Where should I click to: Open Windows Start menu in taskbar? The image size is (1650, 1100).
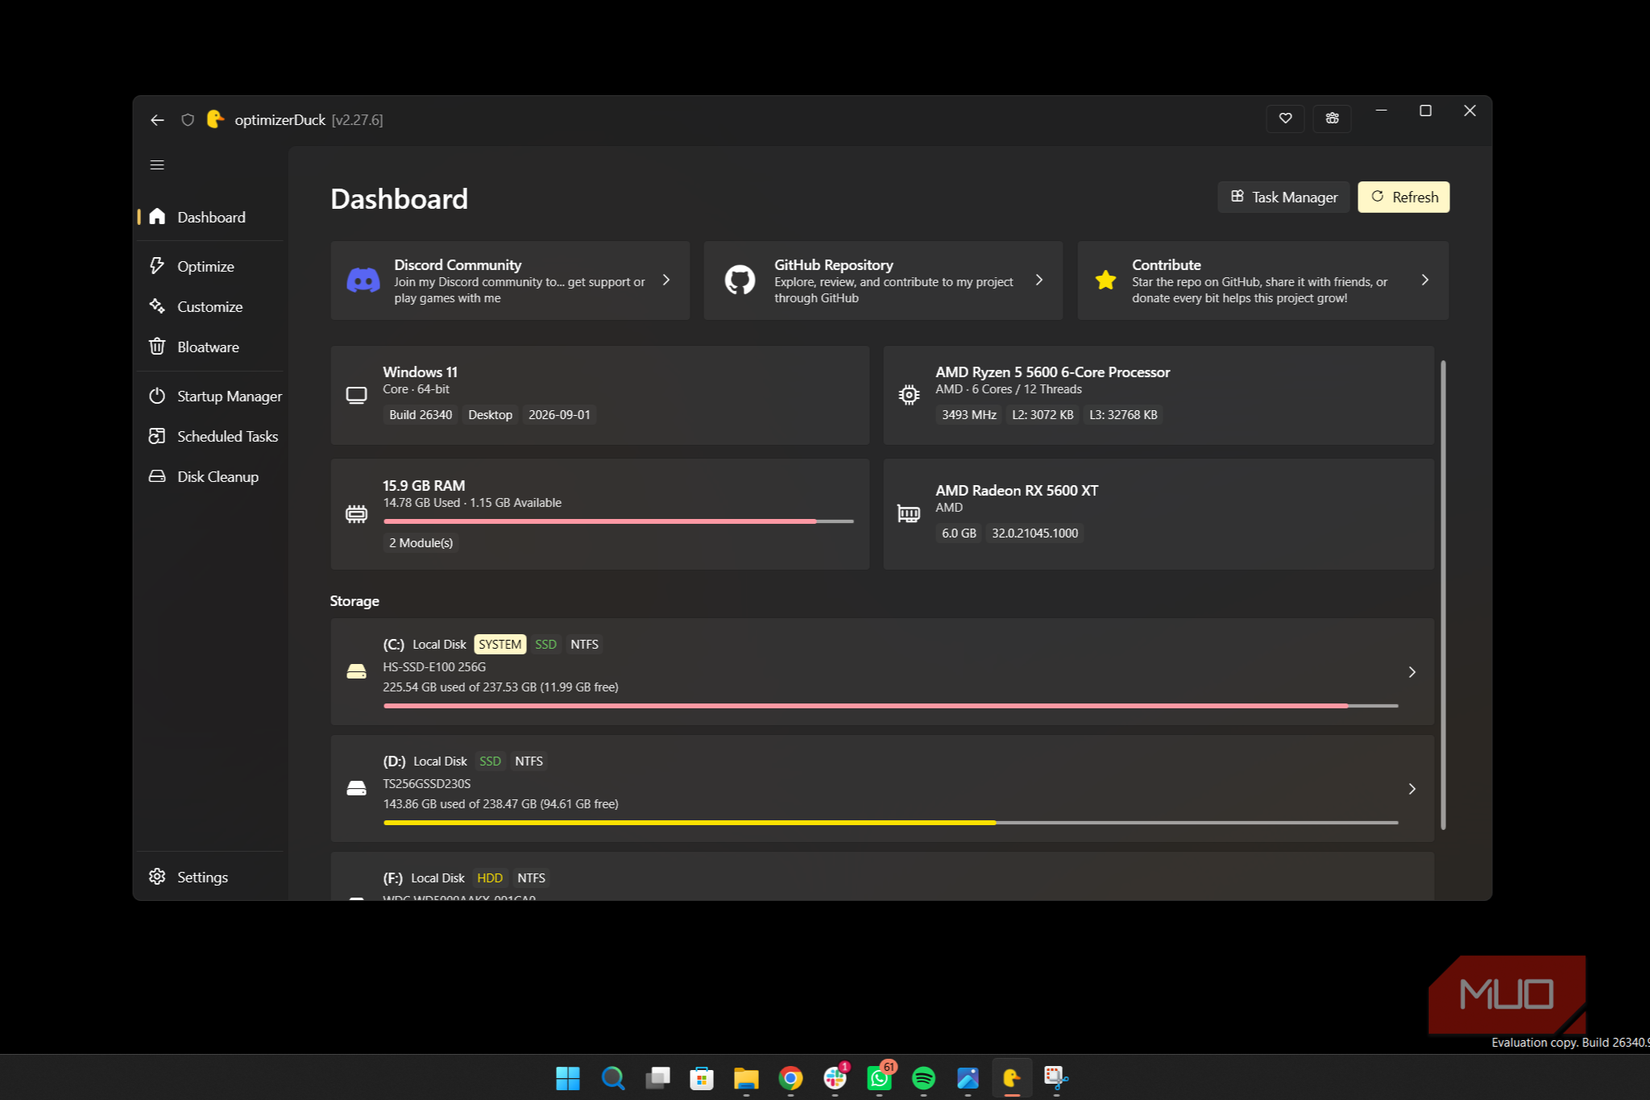[568, 1078]
